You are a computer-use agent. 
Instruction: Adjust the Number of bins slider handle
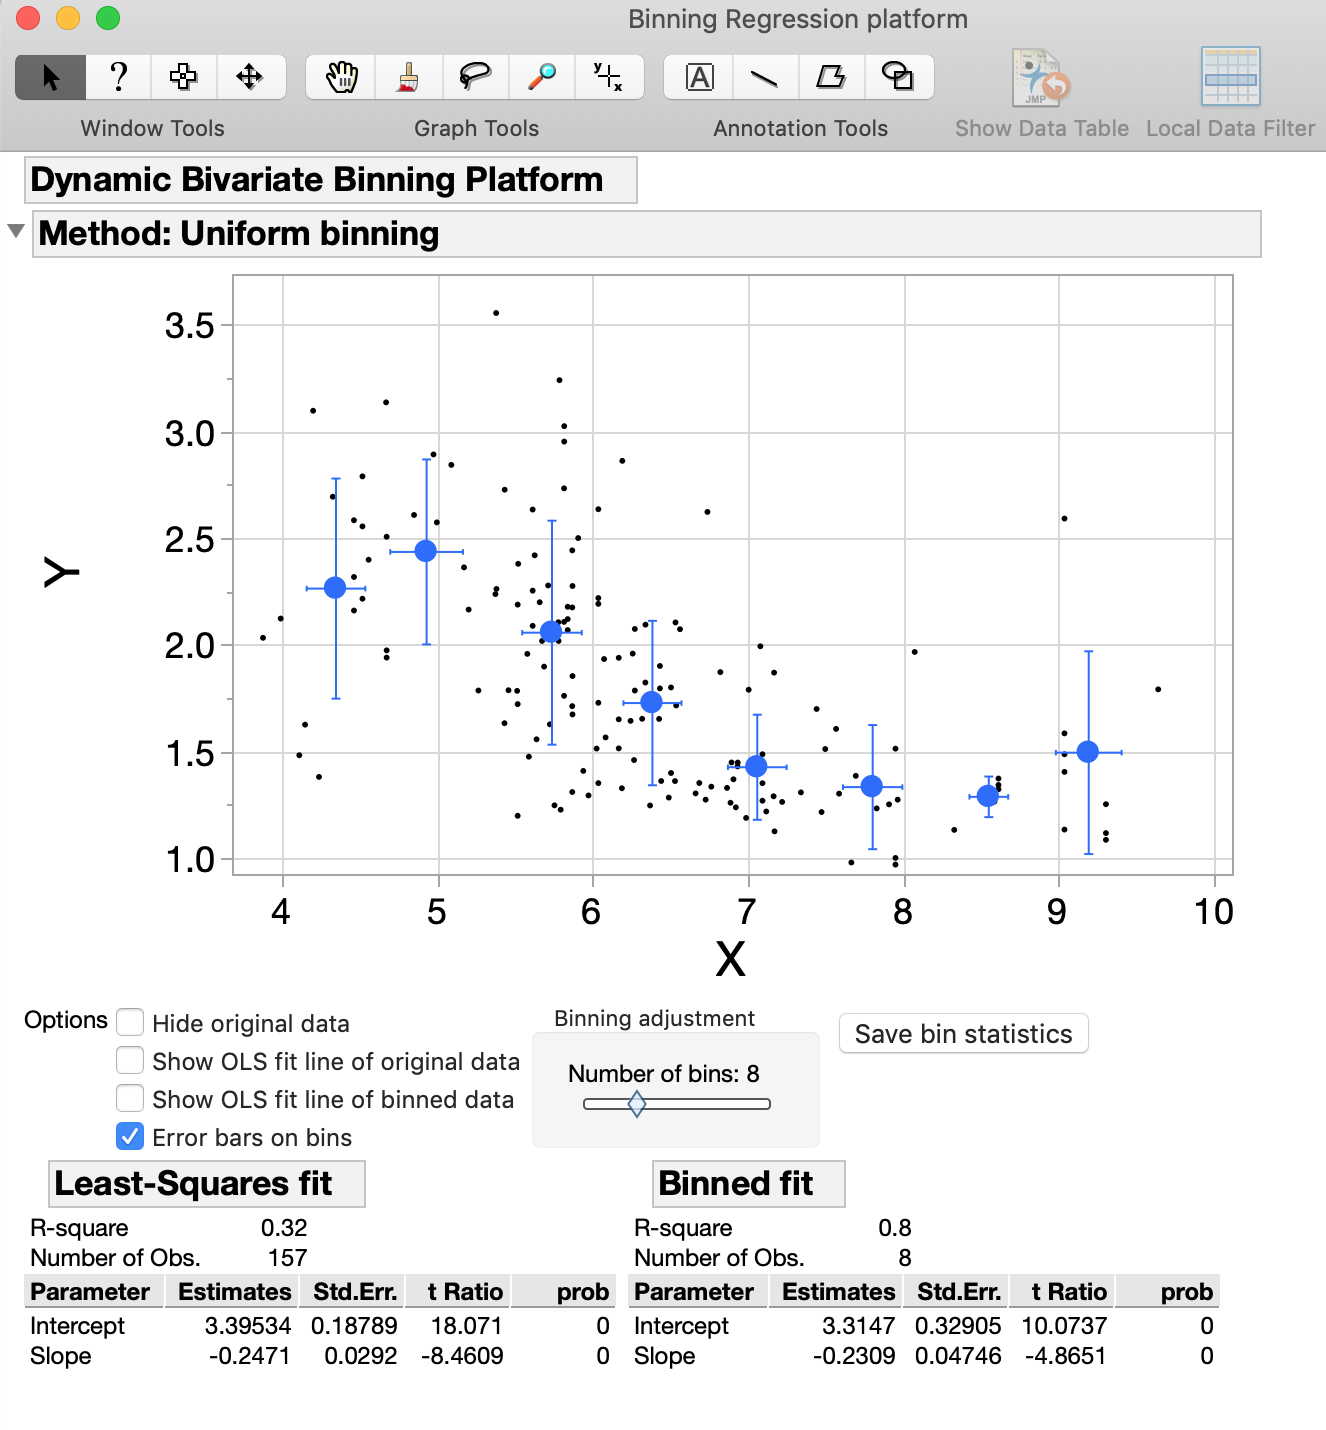pyautogui.click(x=637, y=1104)
